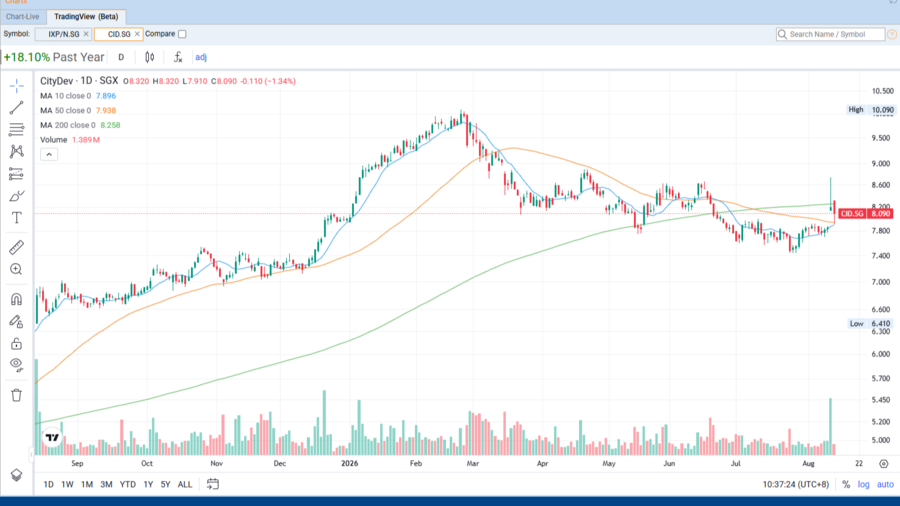Click the Low 6.410 price marker
Image resolution: width=900 pixels, height=506 pixels.
(871, 324)
